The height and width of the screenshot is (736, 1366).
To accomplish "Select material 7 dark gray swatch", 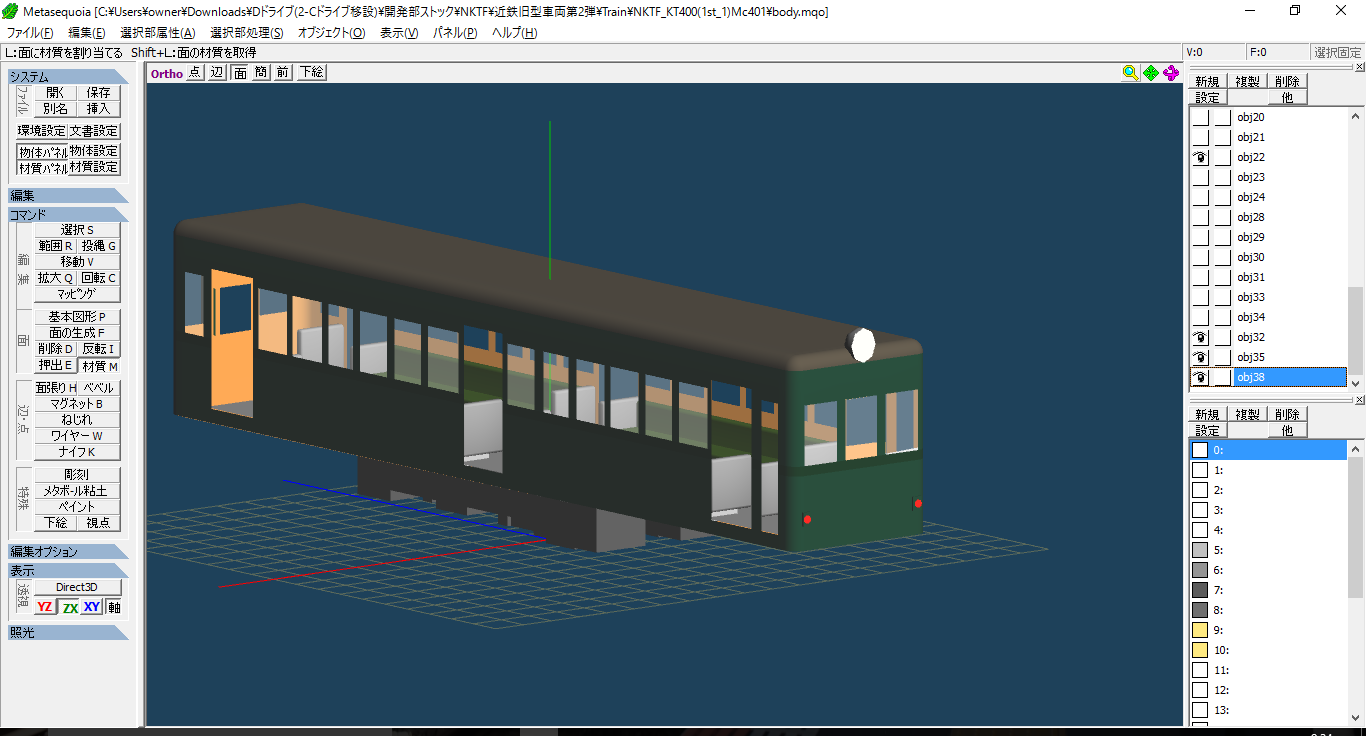I will tap(1200, 590).
